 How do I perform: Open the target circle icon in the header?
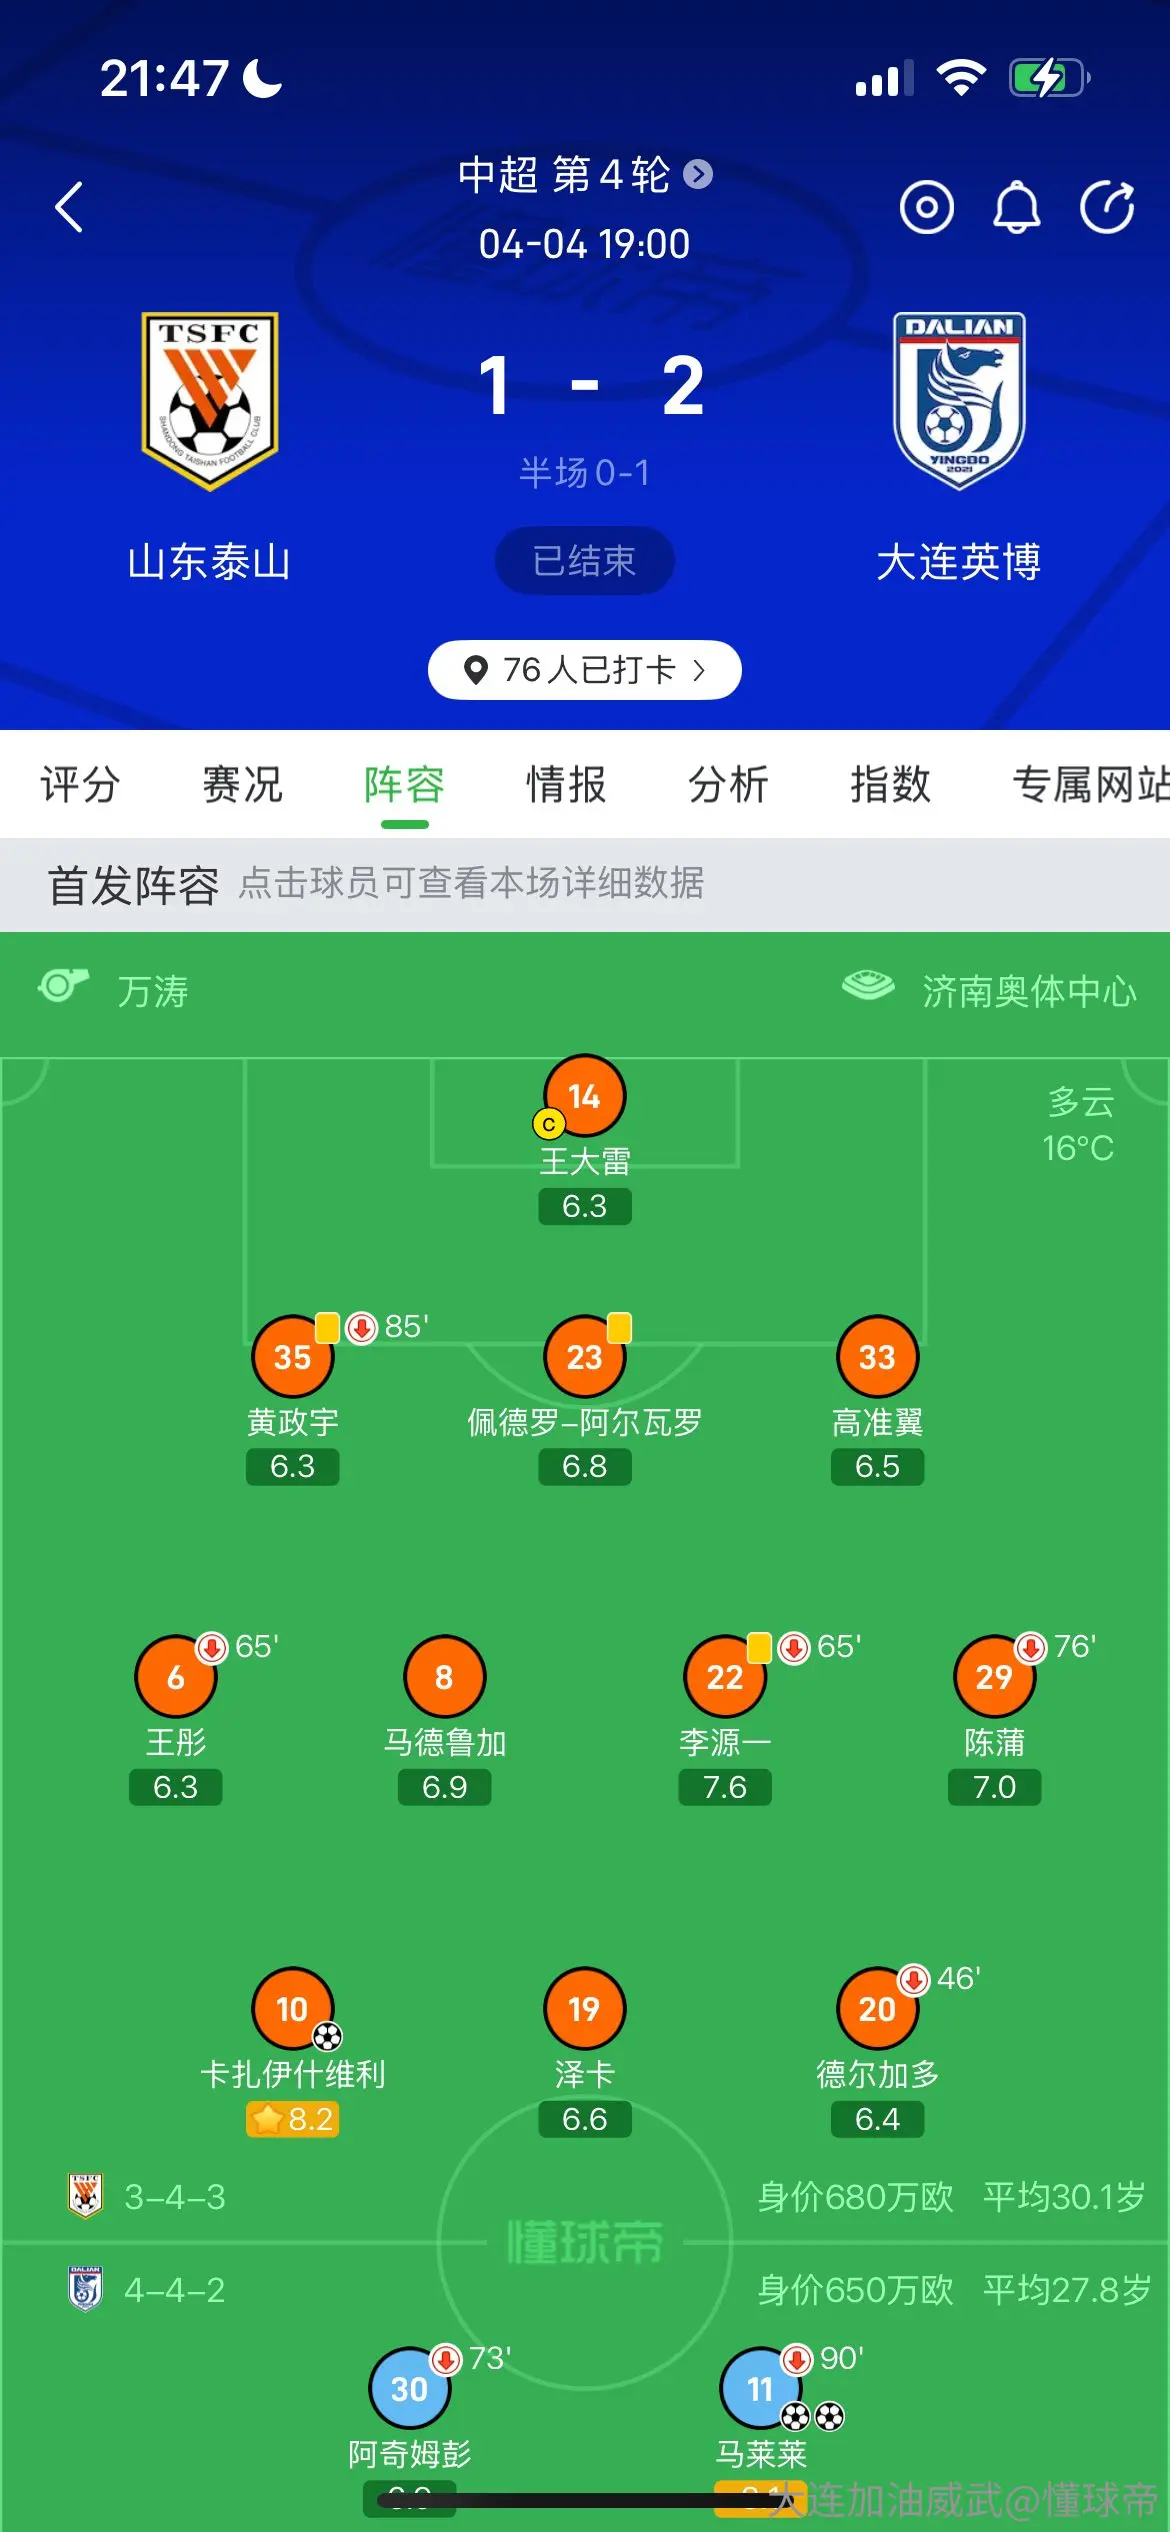(927, 208)
